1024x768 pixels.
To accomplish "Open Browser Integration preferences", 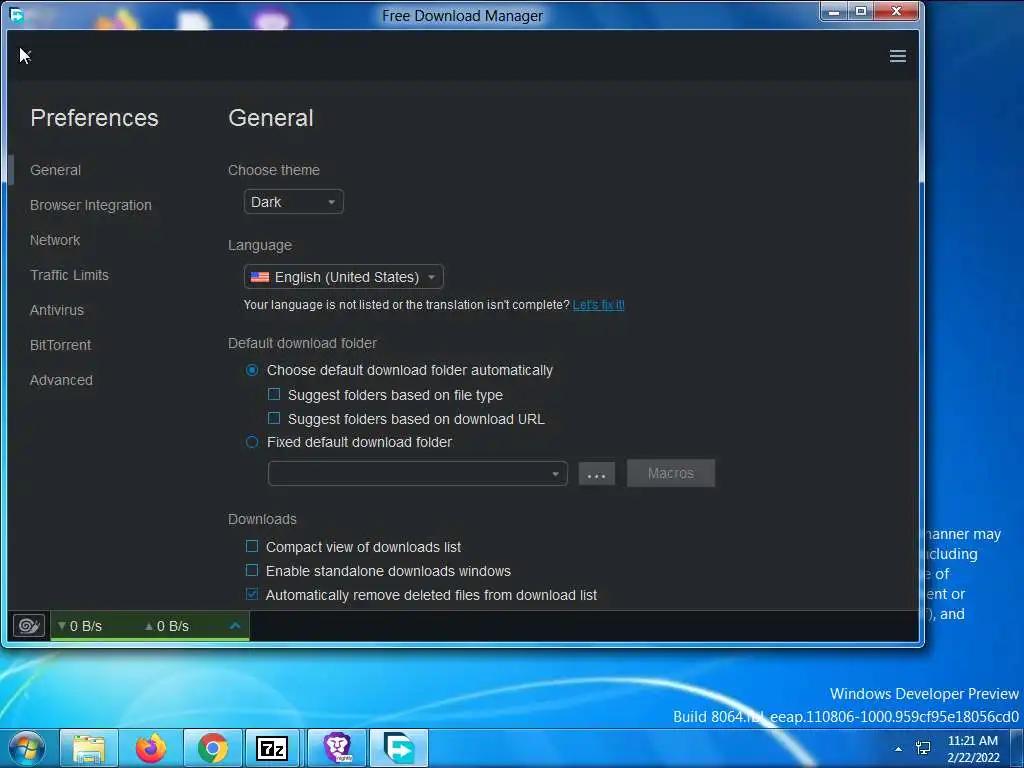I will (x=91, y=205).
